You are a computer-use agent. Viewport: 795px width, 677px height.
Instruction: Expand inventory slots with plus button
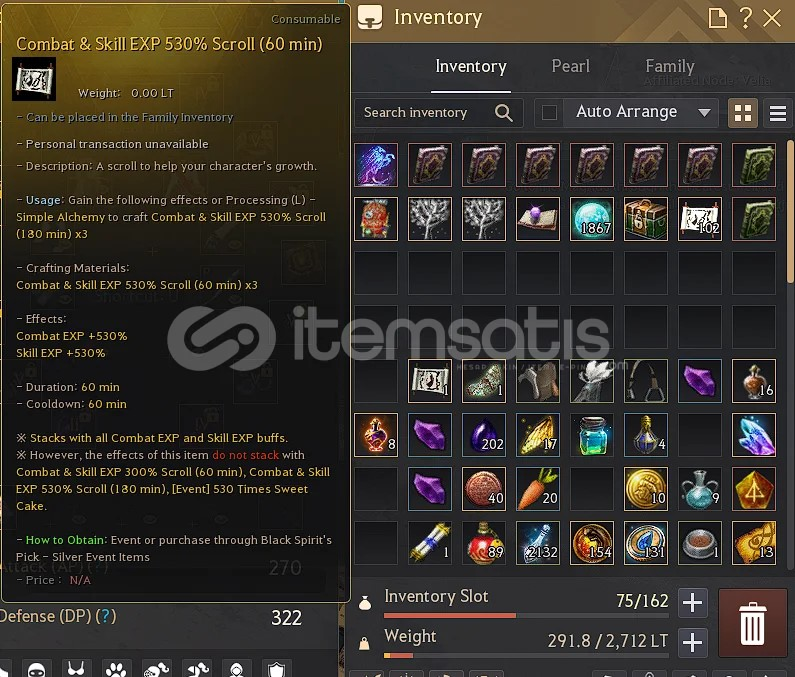click(692, 602)
